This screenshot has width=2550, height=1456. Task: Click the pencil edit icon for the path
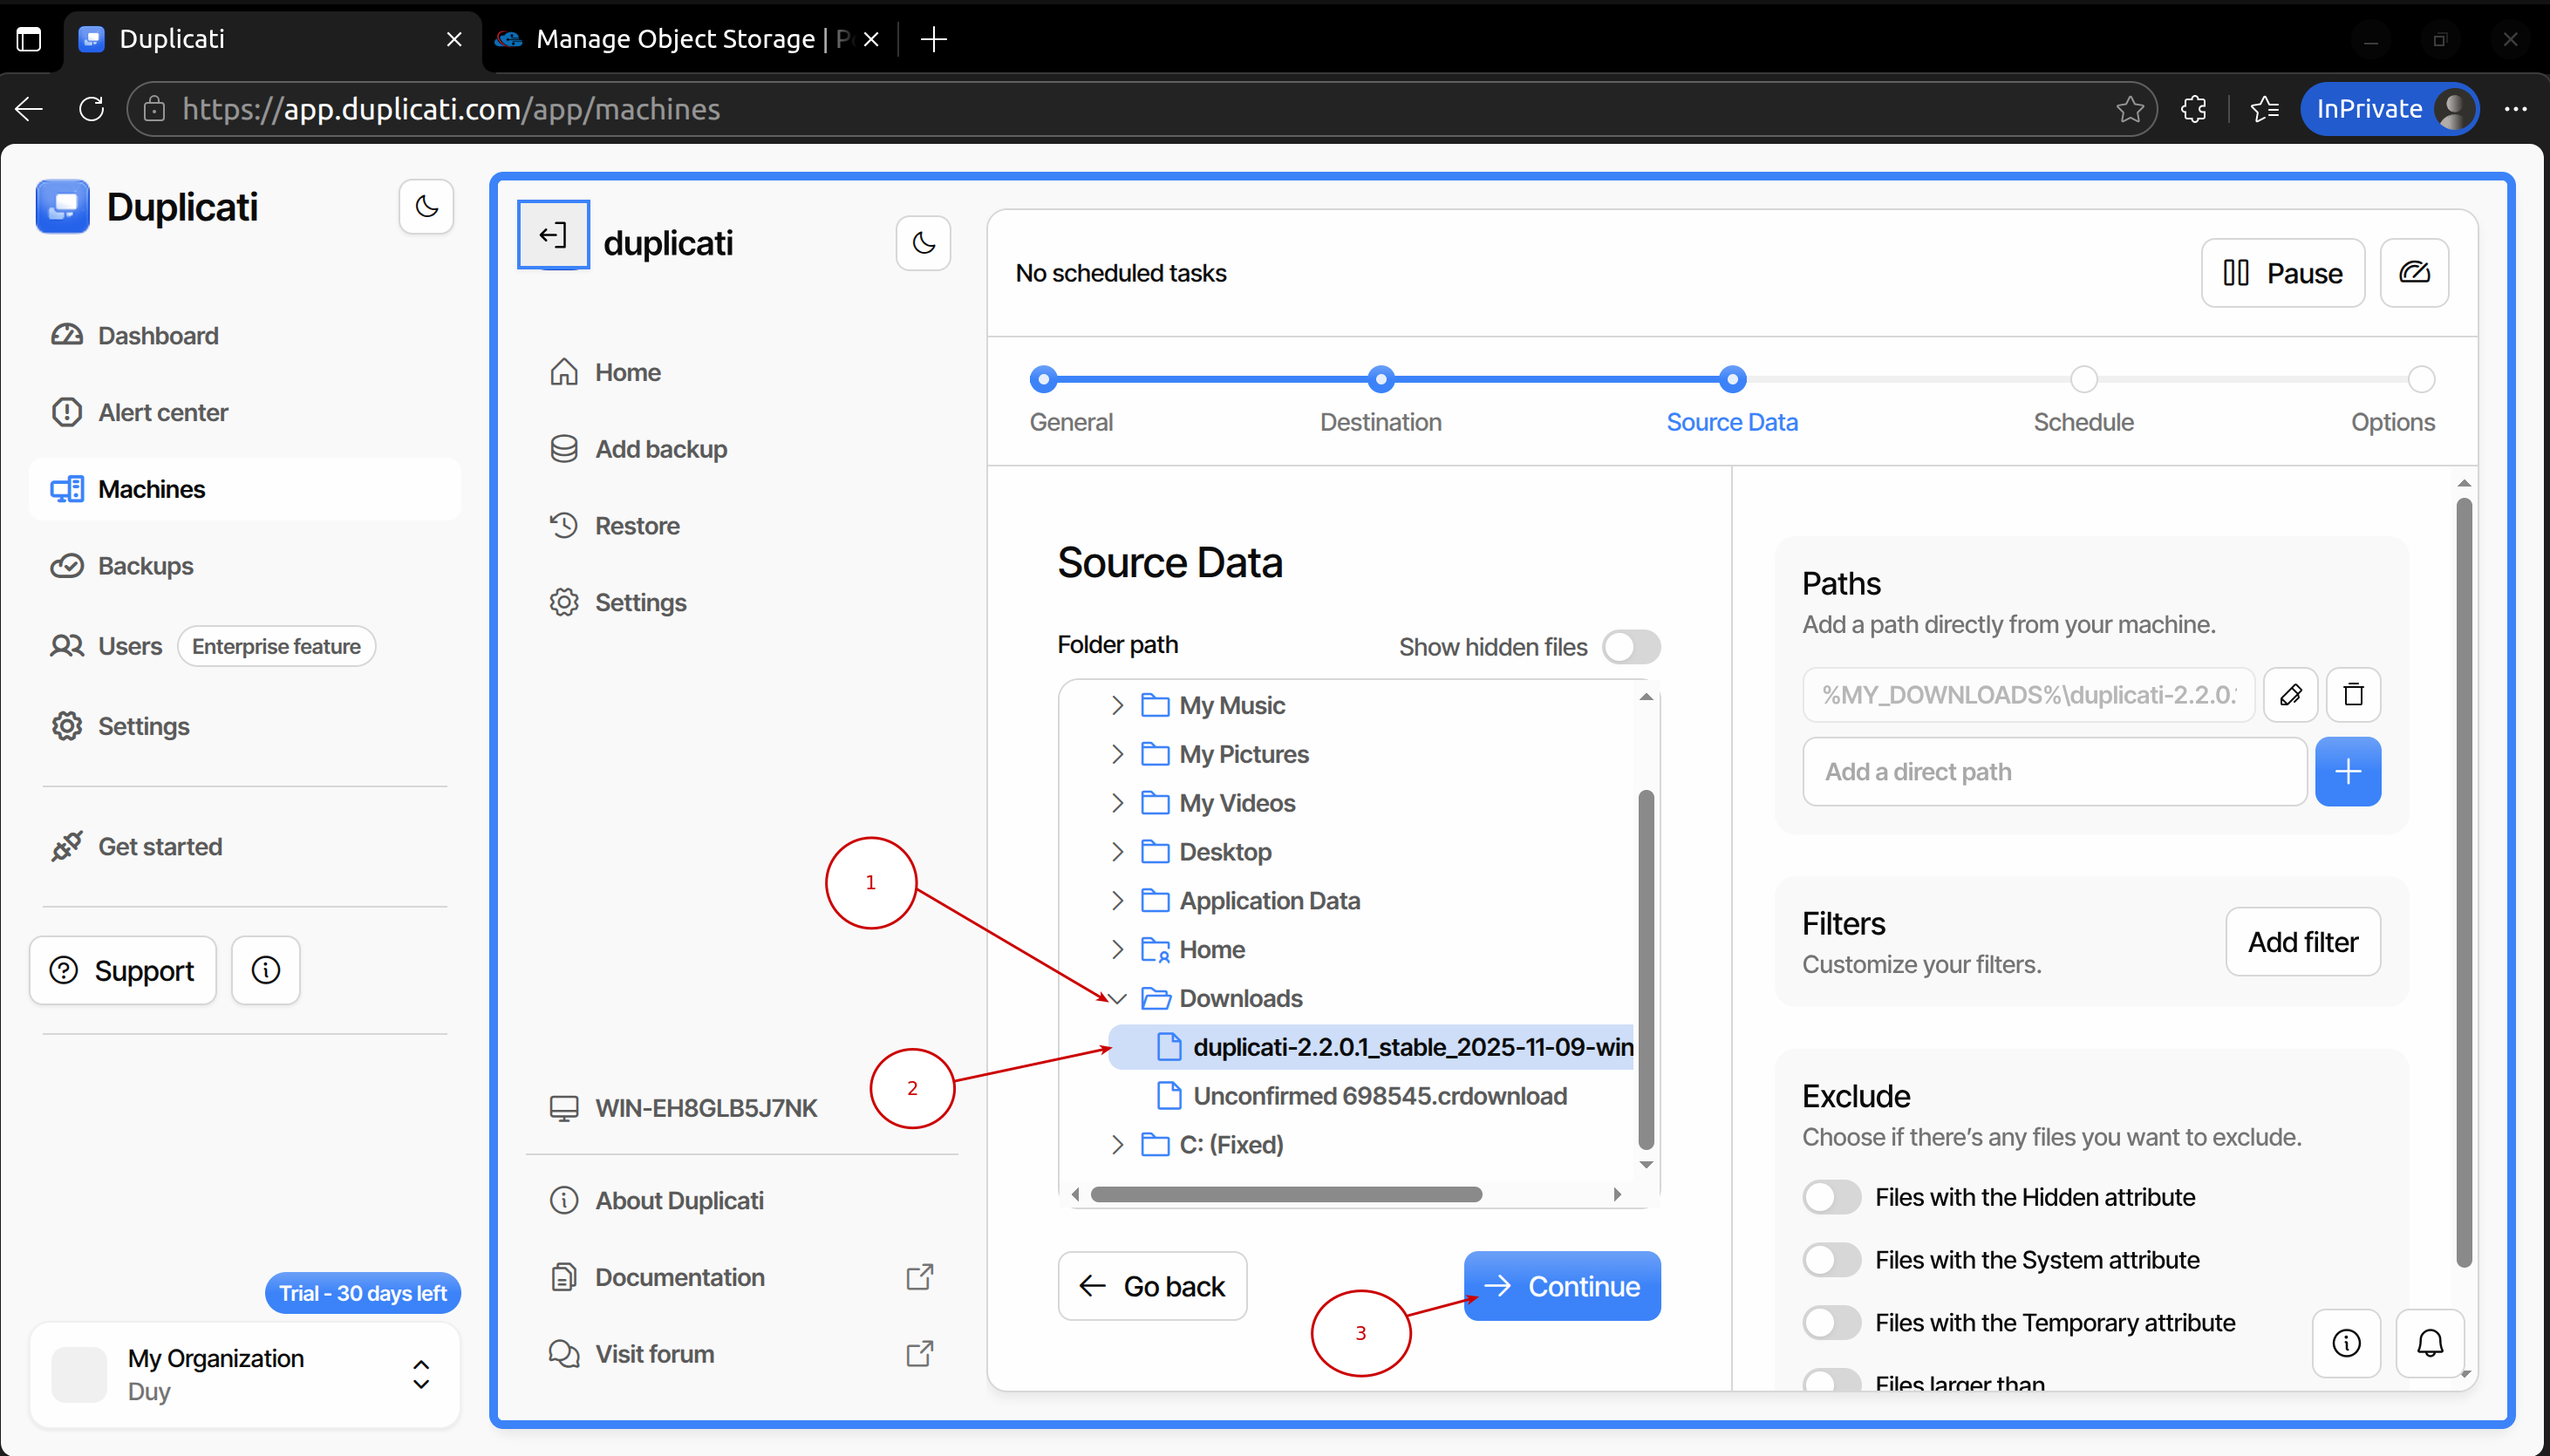click(2290, 694)
